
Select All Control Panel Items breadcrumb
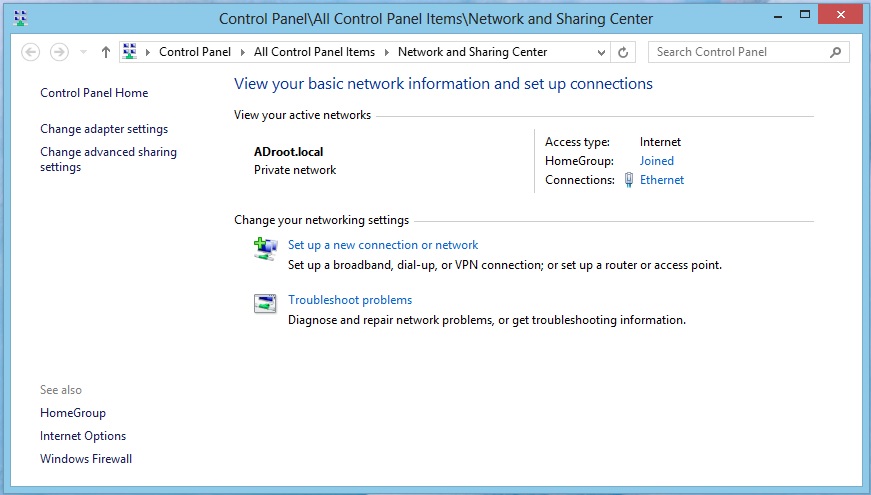point(314,52)
